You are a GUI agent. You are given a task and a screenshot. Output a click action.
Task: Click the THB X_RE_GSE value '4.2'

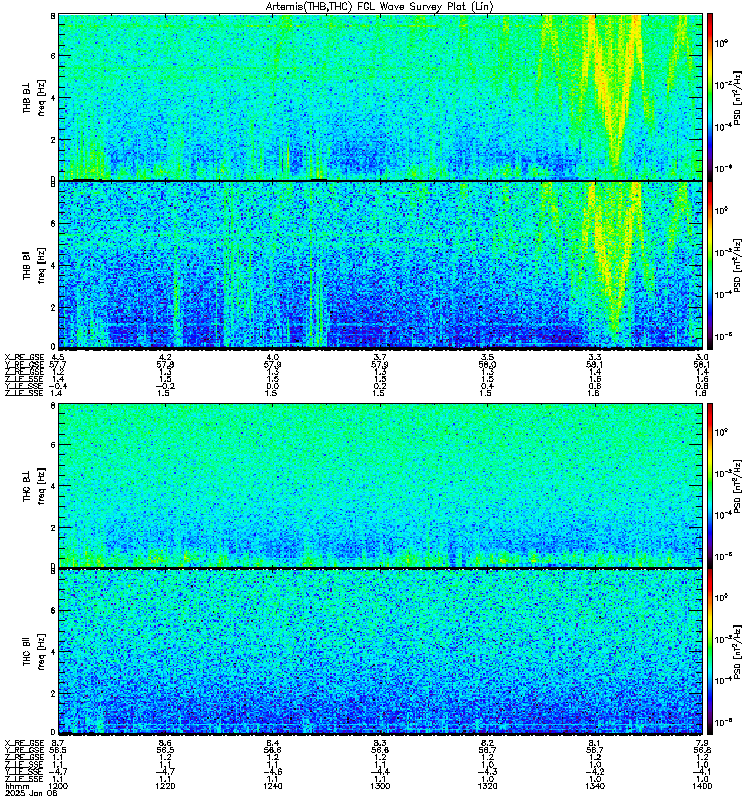tap(165, 357)
